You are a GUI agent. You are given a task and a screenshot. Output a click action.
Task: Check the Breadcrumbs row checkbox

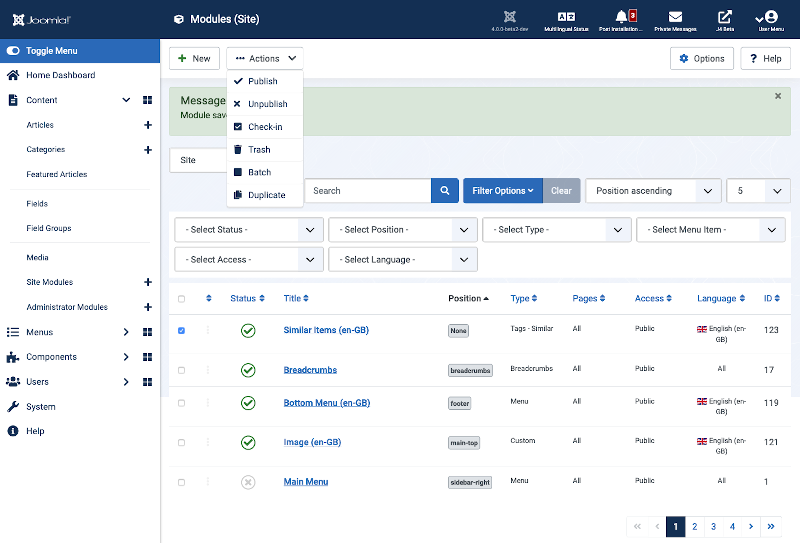(181, 370)
